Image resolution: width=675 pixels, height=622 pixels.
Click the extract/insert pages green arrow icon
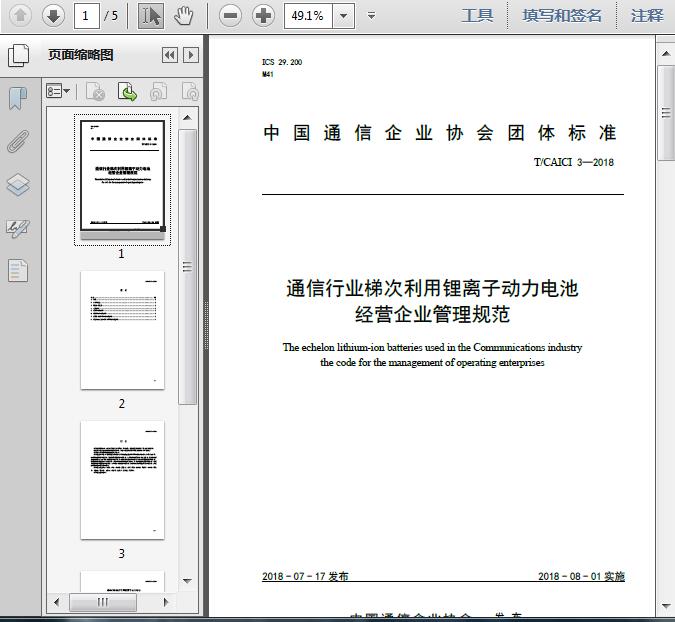127,91
